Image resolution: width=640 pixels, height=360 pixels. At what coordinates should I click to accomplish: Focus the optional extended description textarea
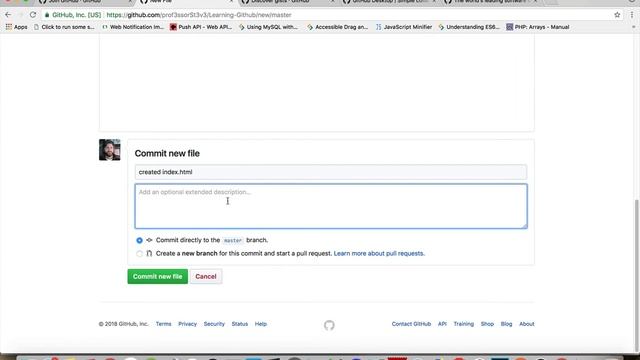tap(331, 206)
